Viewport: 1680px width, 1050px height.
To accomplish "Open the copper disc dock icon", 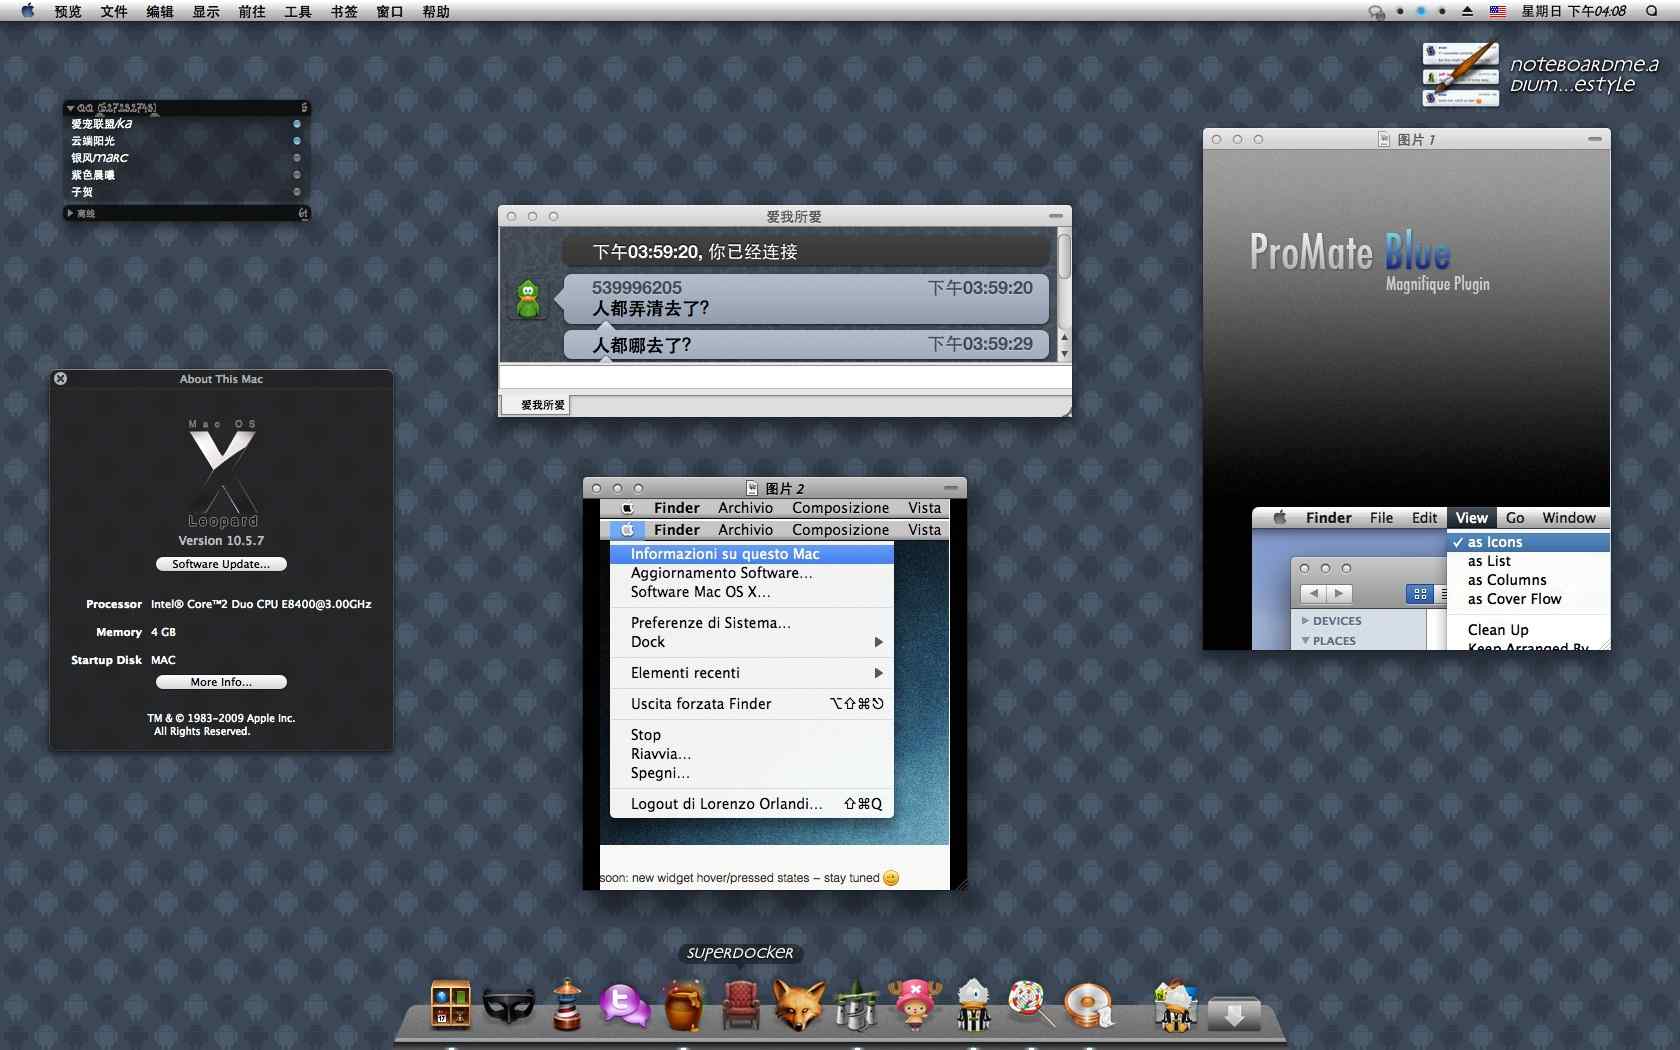I will coord(1088,1006).
